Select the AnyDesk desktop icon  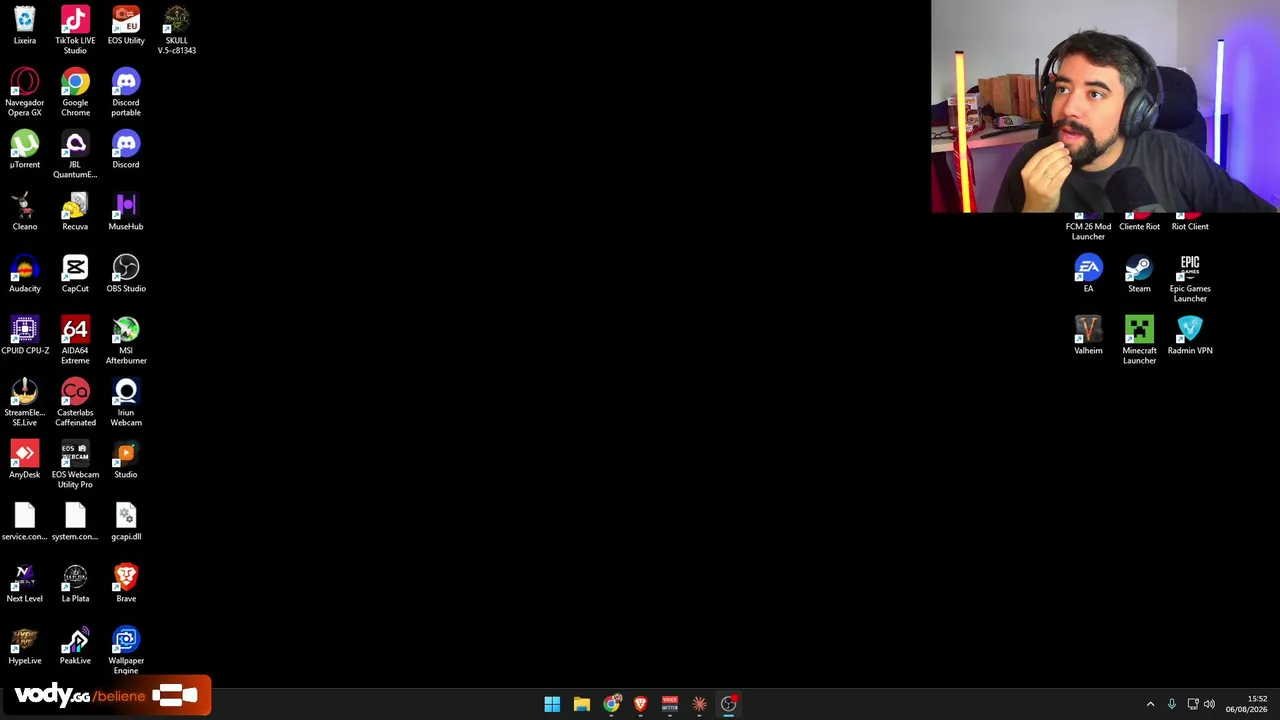pos(25,454)
